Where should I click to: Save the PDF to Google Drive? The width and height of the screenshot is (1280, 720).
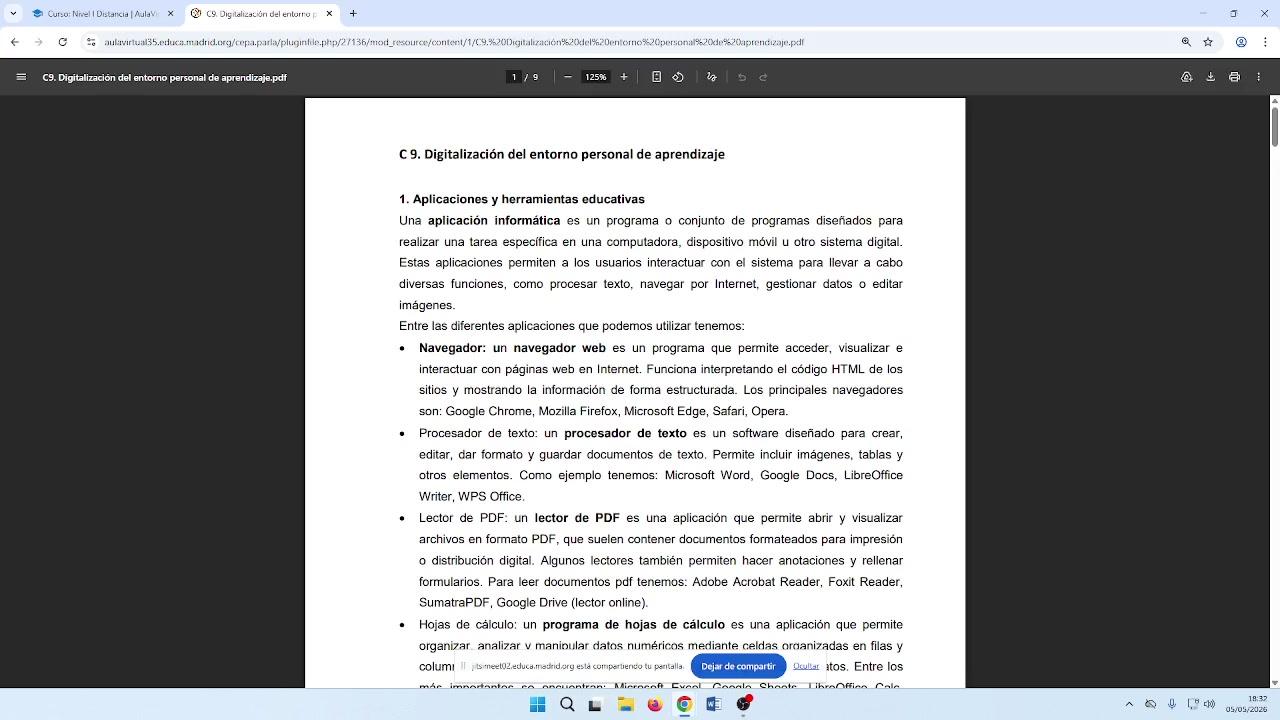[1187, 77]
